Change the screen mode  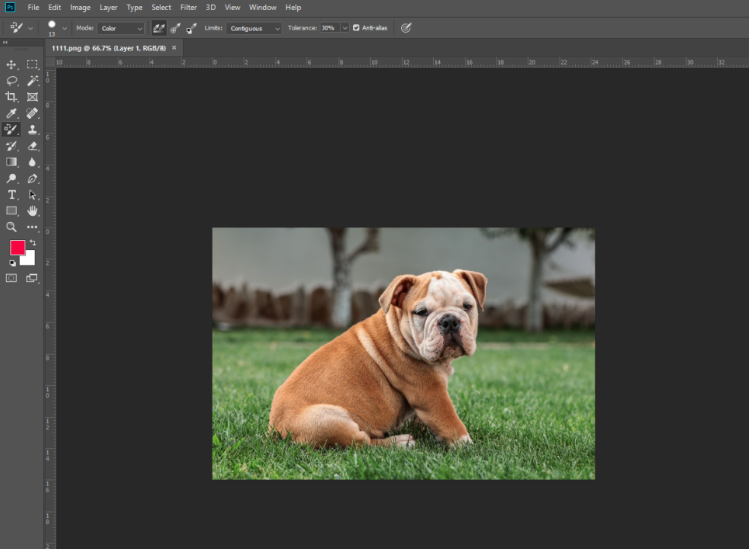click(x=32, y=278)
